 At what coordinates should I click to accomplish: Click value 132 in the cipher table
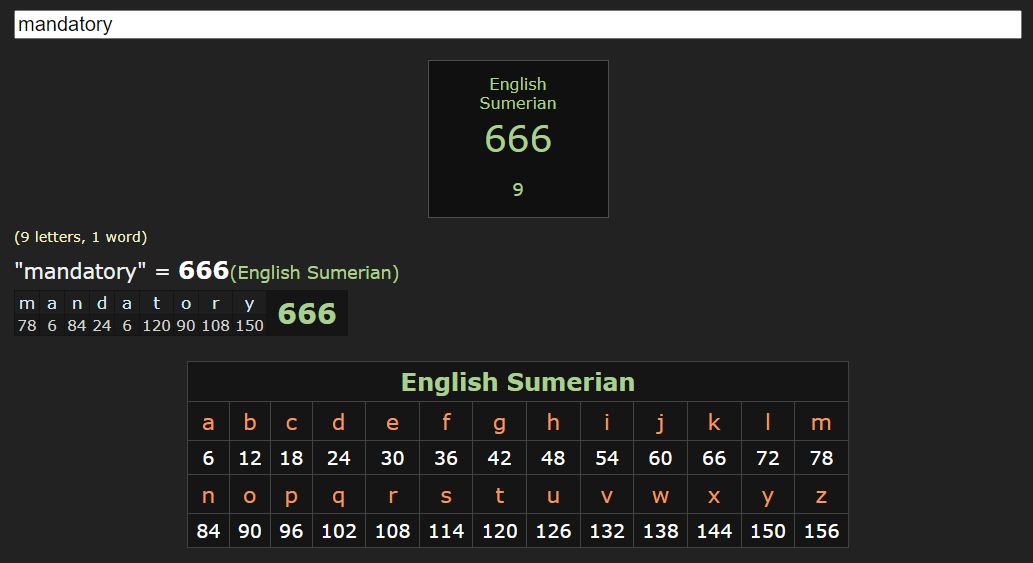click(x=607, y=531)
